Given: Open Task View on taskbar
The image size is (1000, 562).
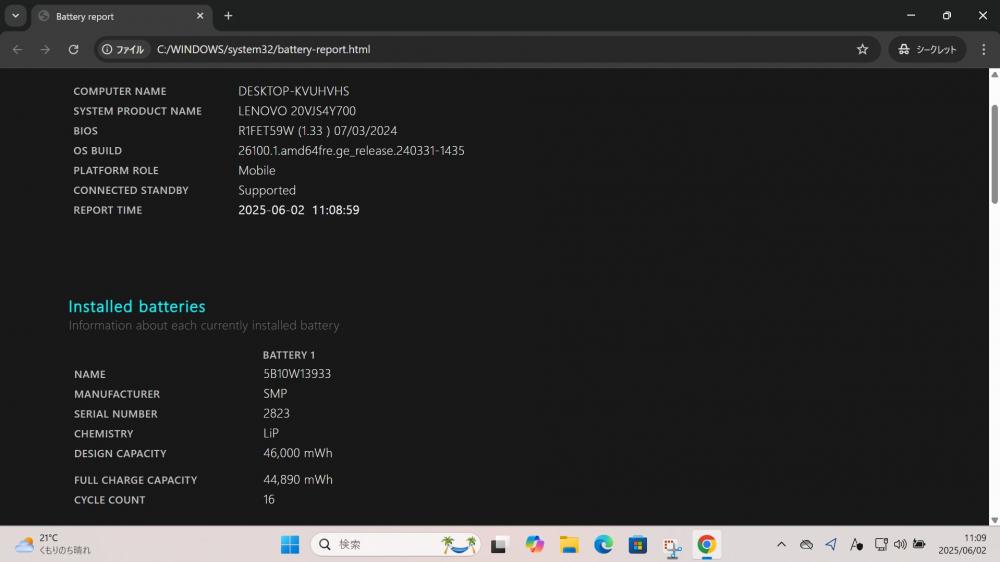Looking at the screenshot, I should pos(499,544).
